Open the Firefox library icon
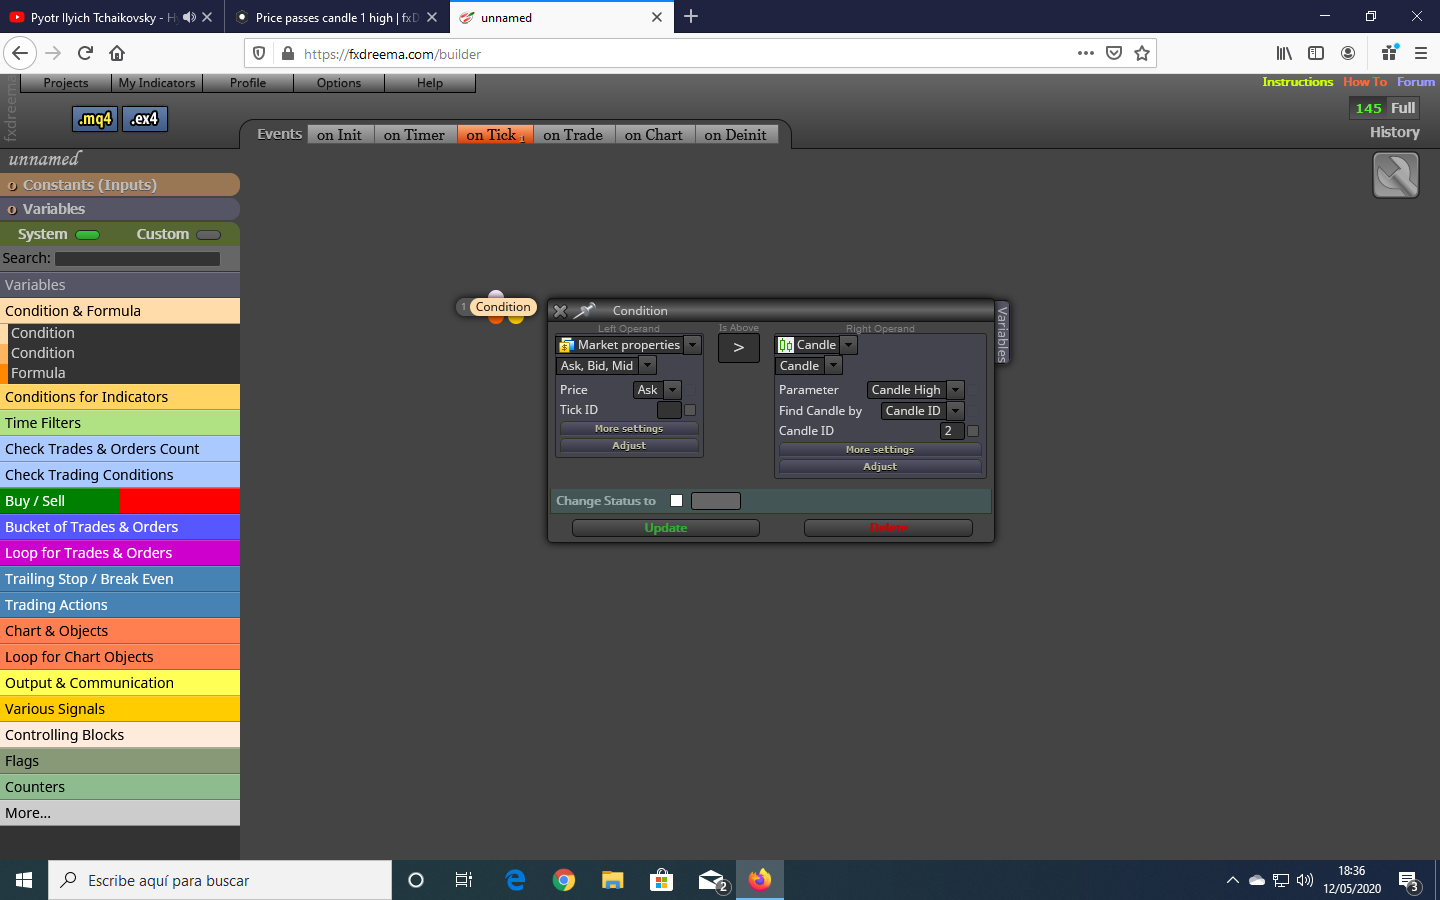The image size is (1440, 900). pyautogui.click(x=1284, y=54)
